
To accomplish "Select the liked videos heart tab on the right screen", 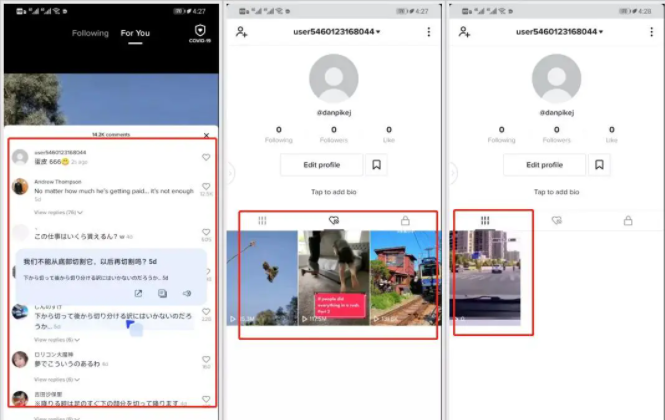I will pyautogui.click(x=556, y=221).
